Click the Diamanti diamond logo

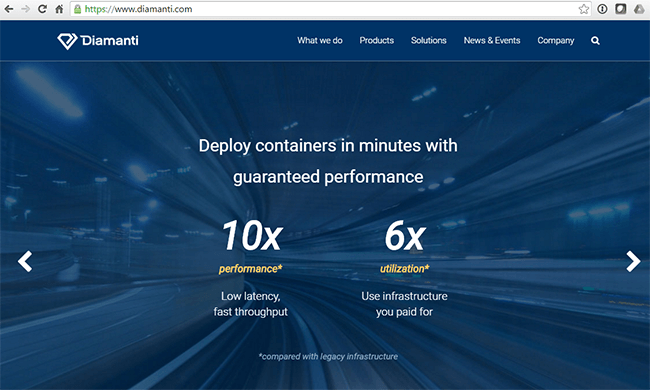[67, 41]
